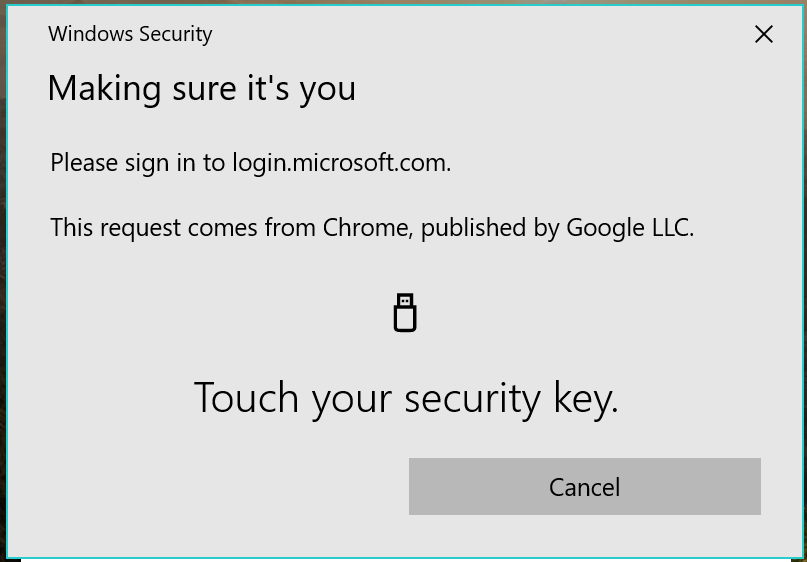Click the word "Making" in the heading
Image resolution: width=807 pixels, height=562 pixels.
104,89
